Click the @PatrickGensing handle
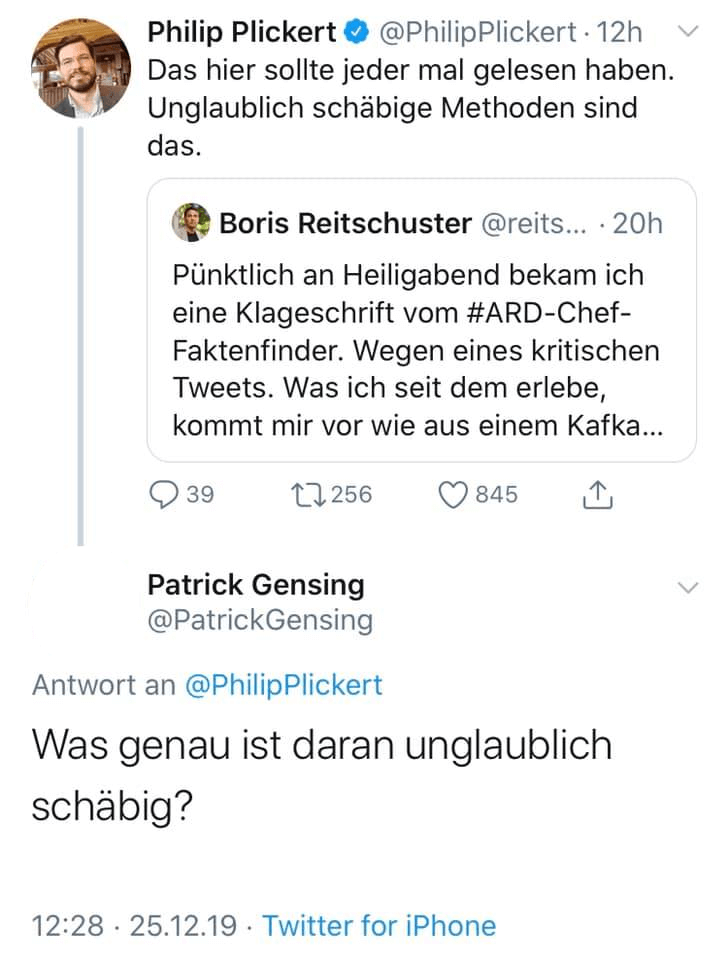This screenshot has width=728, height=960. coord(260,621)
